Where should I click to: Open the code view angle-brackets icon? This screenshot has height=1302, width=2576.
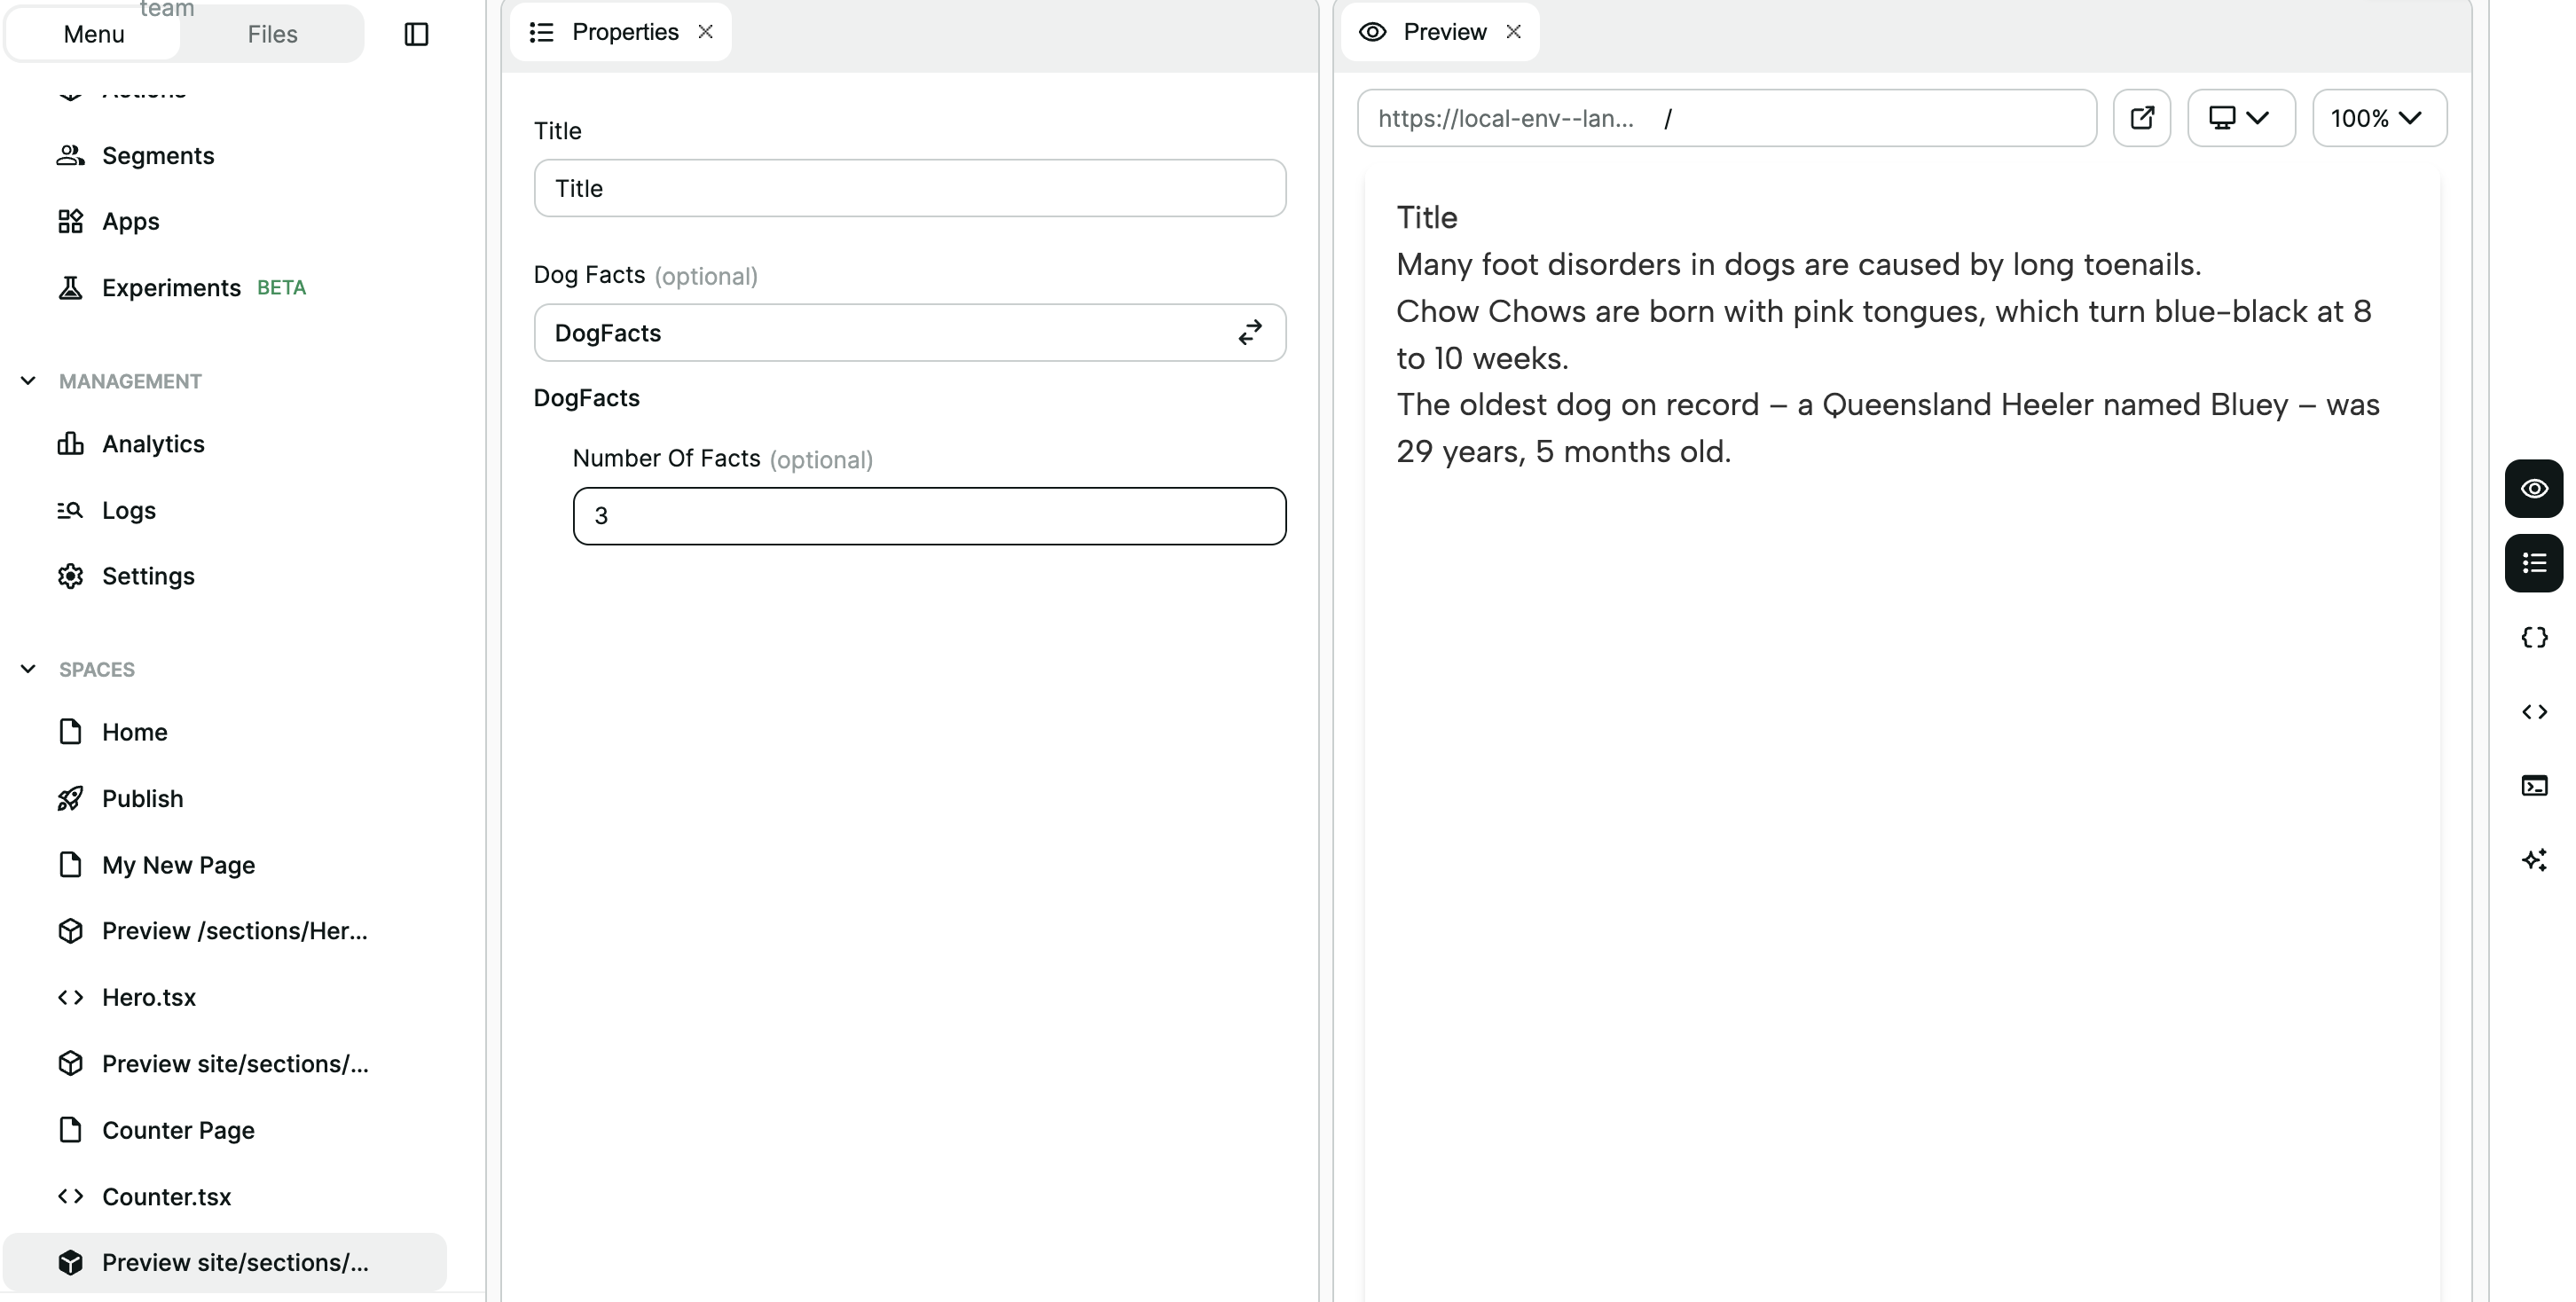point(2533,712)
